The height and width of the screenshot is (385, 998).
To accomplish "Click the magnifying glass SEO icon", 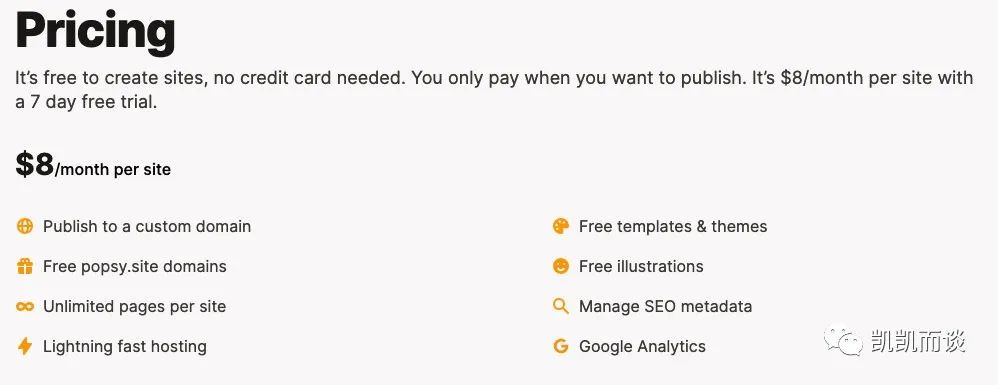I will (561, 307).
